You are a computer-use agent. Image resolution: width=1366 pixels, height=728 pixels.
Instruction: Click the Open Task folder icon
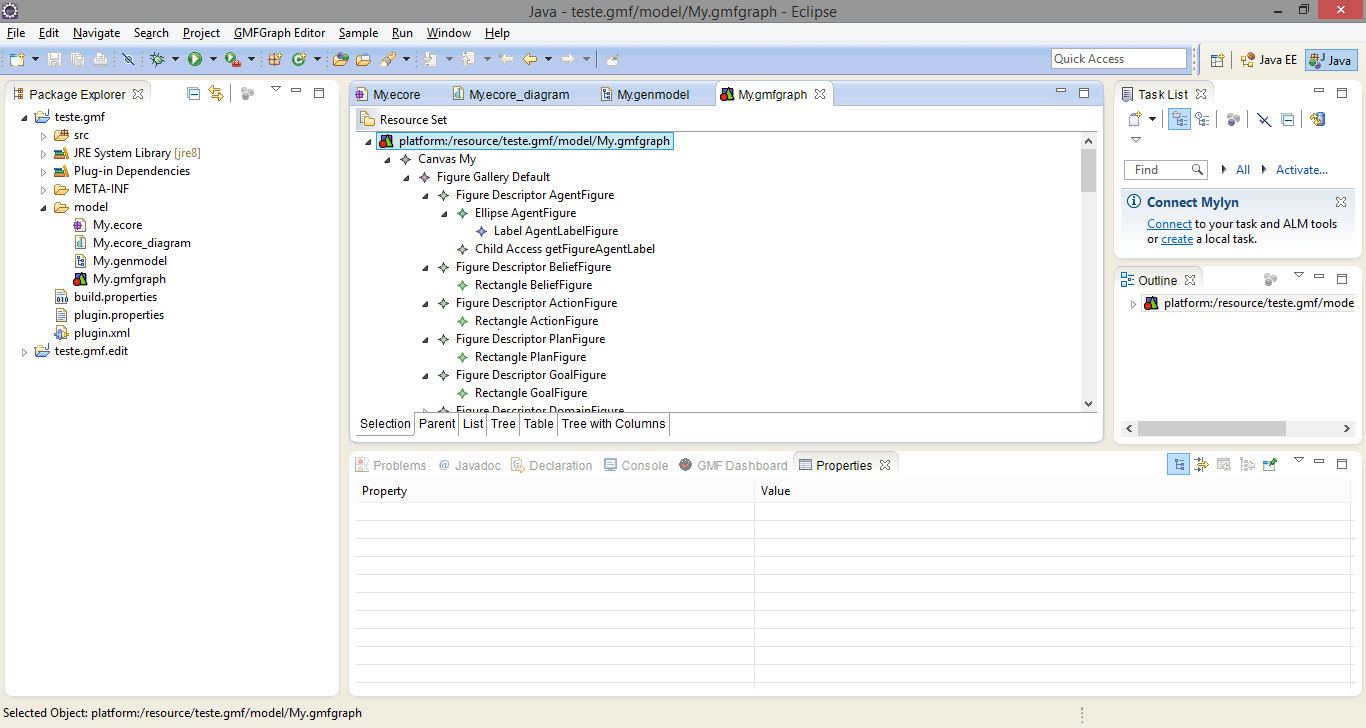[x=363, y=60]
